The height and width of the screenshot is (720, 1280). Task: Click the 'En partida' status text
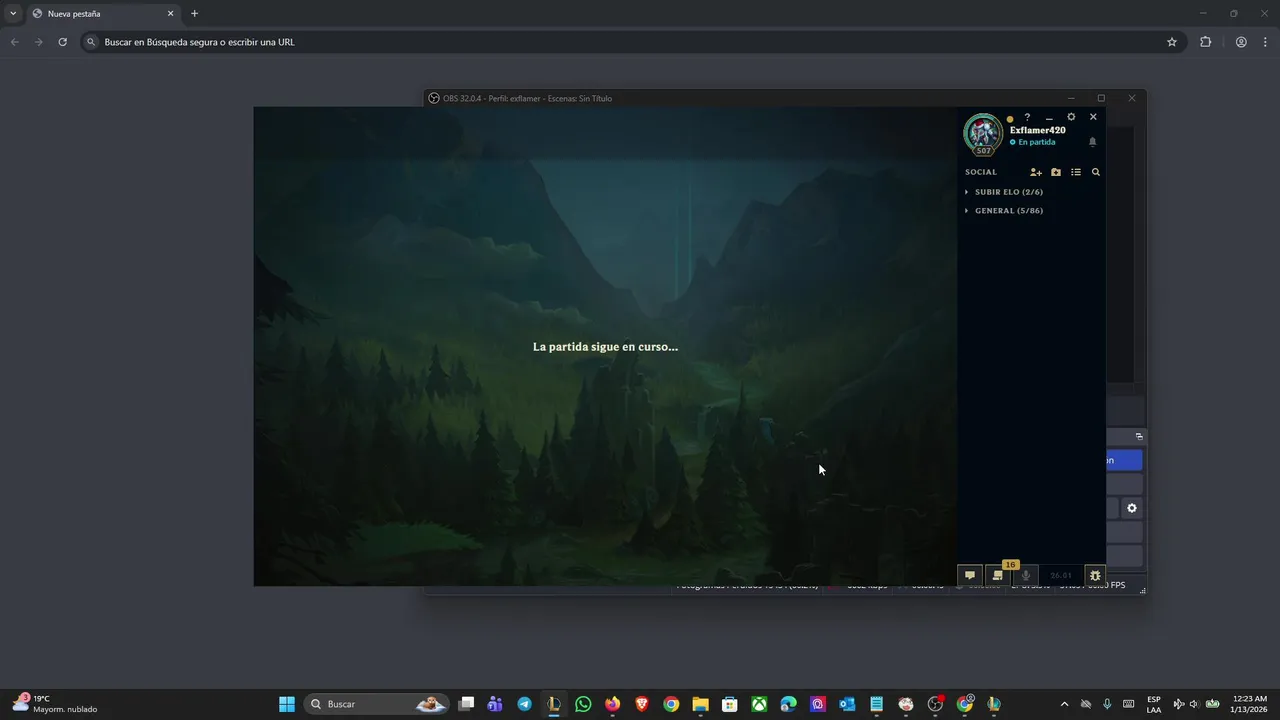pyautogui.click(x=1037, y=142)
